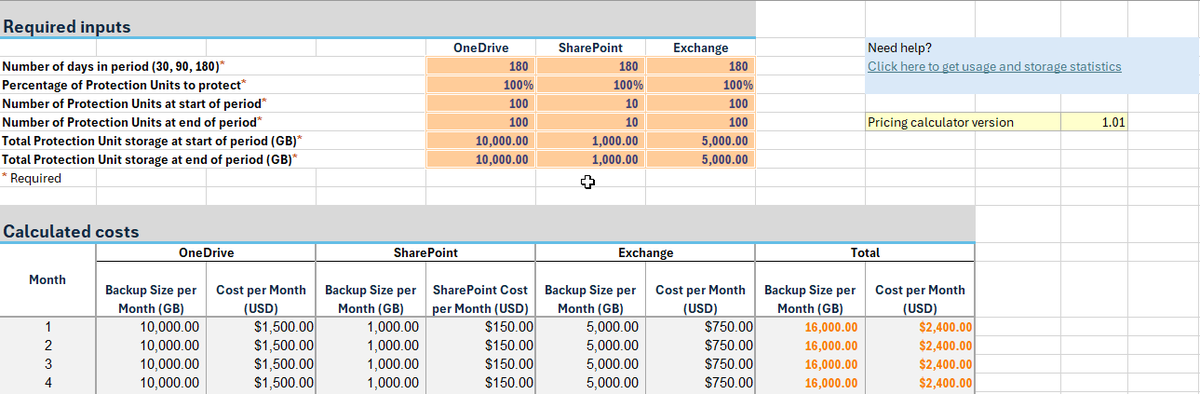Click Total 'Backup Size per Month (GB)' header
Screen dimensions: 1200x394
point(811,299)
